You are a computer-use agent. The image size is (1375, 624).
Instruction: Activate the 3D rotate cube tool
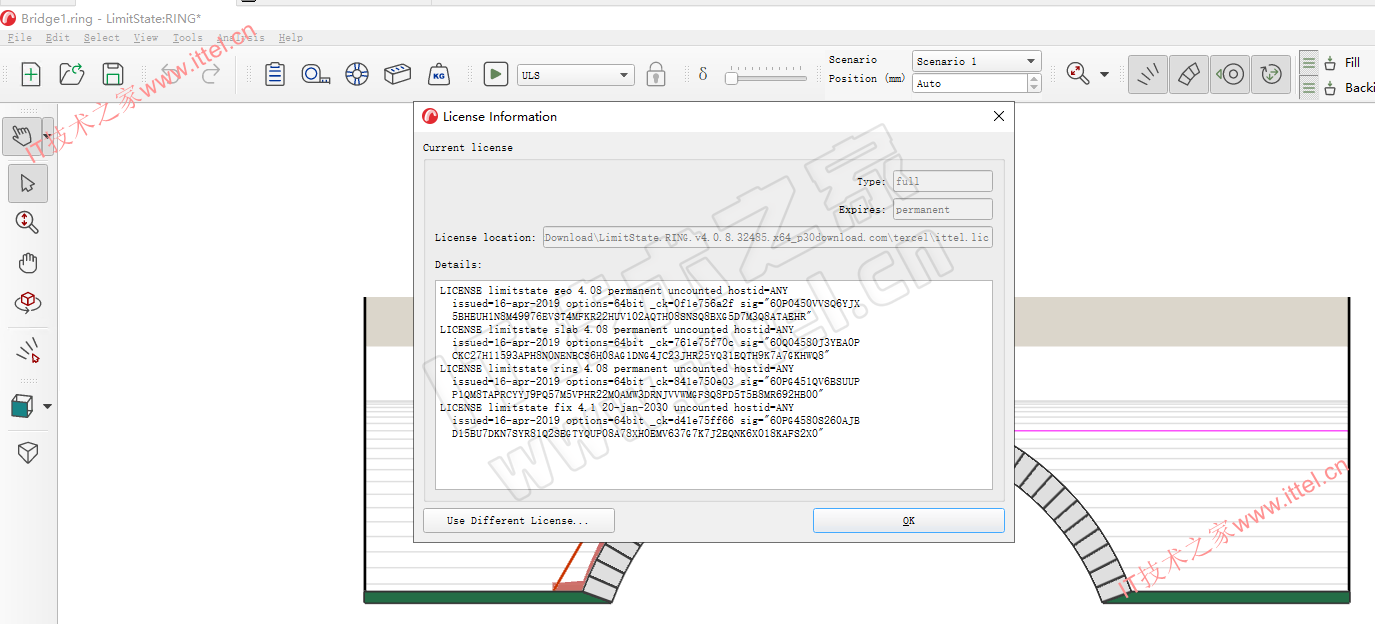(28, 303)
